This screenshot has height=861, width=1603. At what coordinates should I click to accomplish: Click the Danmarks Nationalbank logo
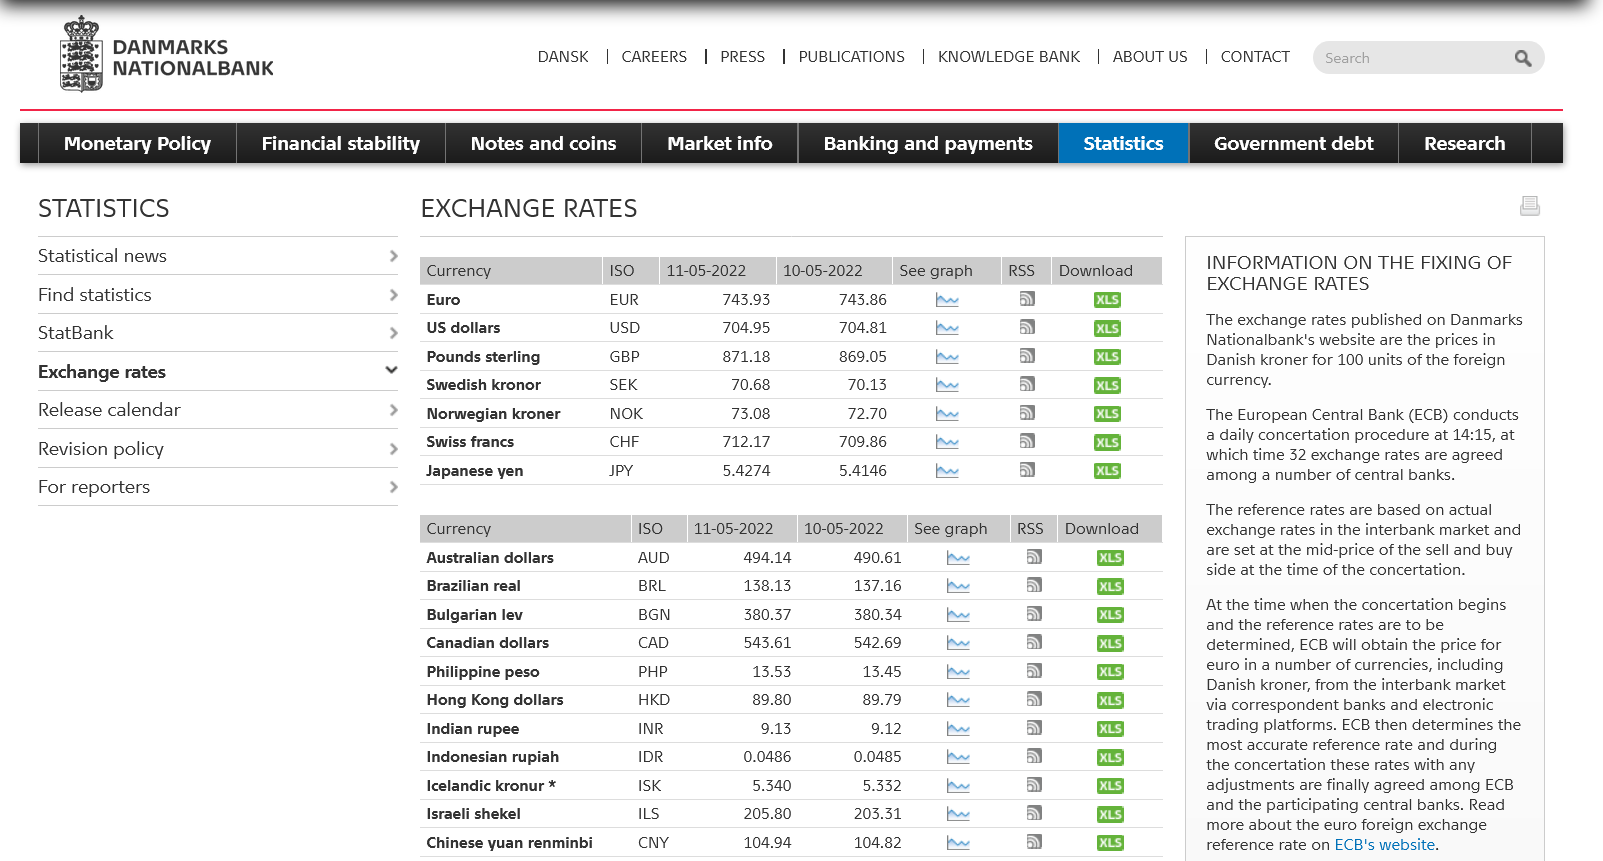coord(167,57)
